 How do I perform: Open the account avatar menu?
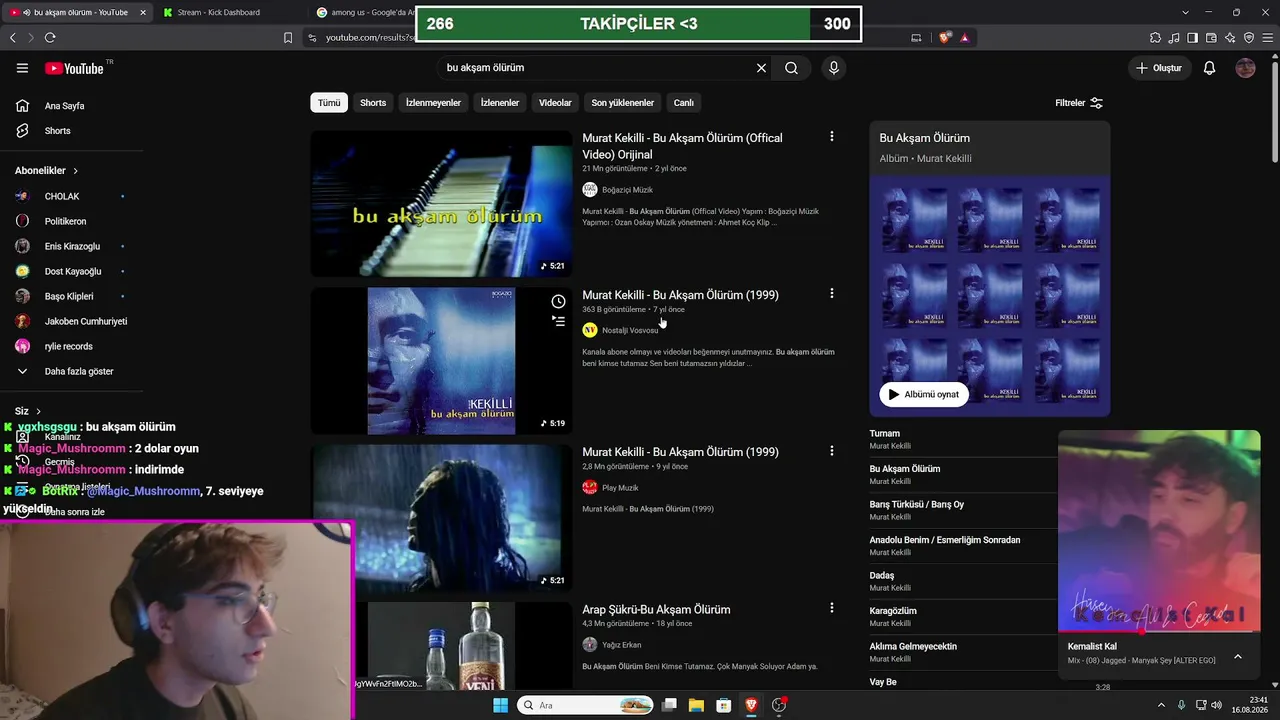pyautogui.click(x=1245, y=68)
